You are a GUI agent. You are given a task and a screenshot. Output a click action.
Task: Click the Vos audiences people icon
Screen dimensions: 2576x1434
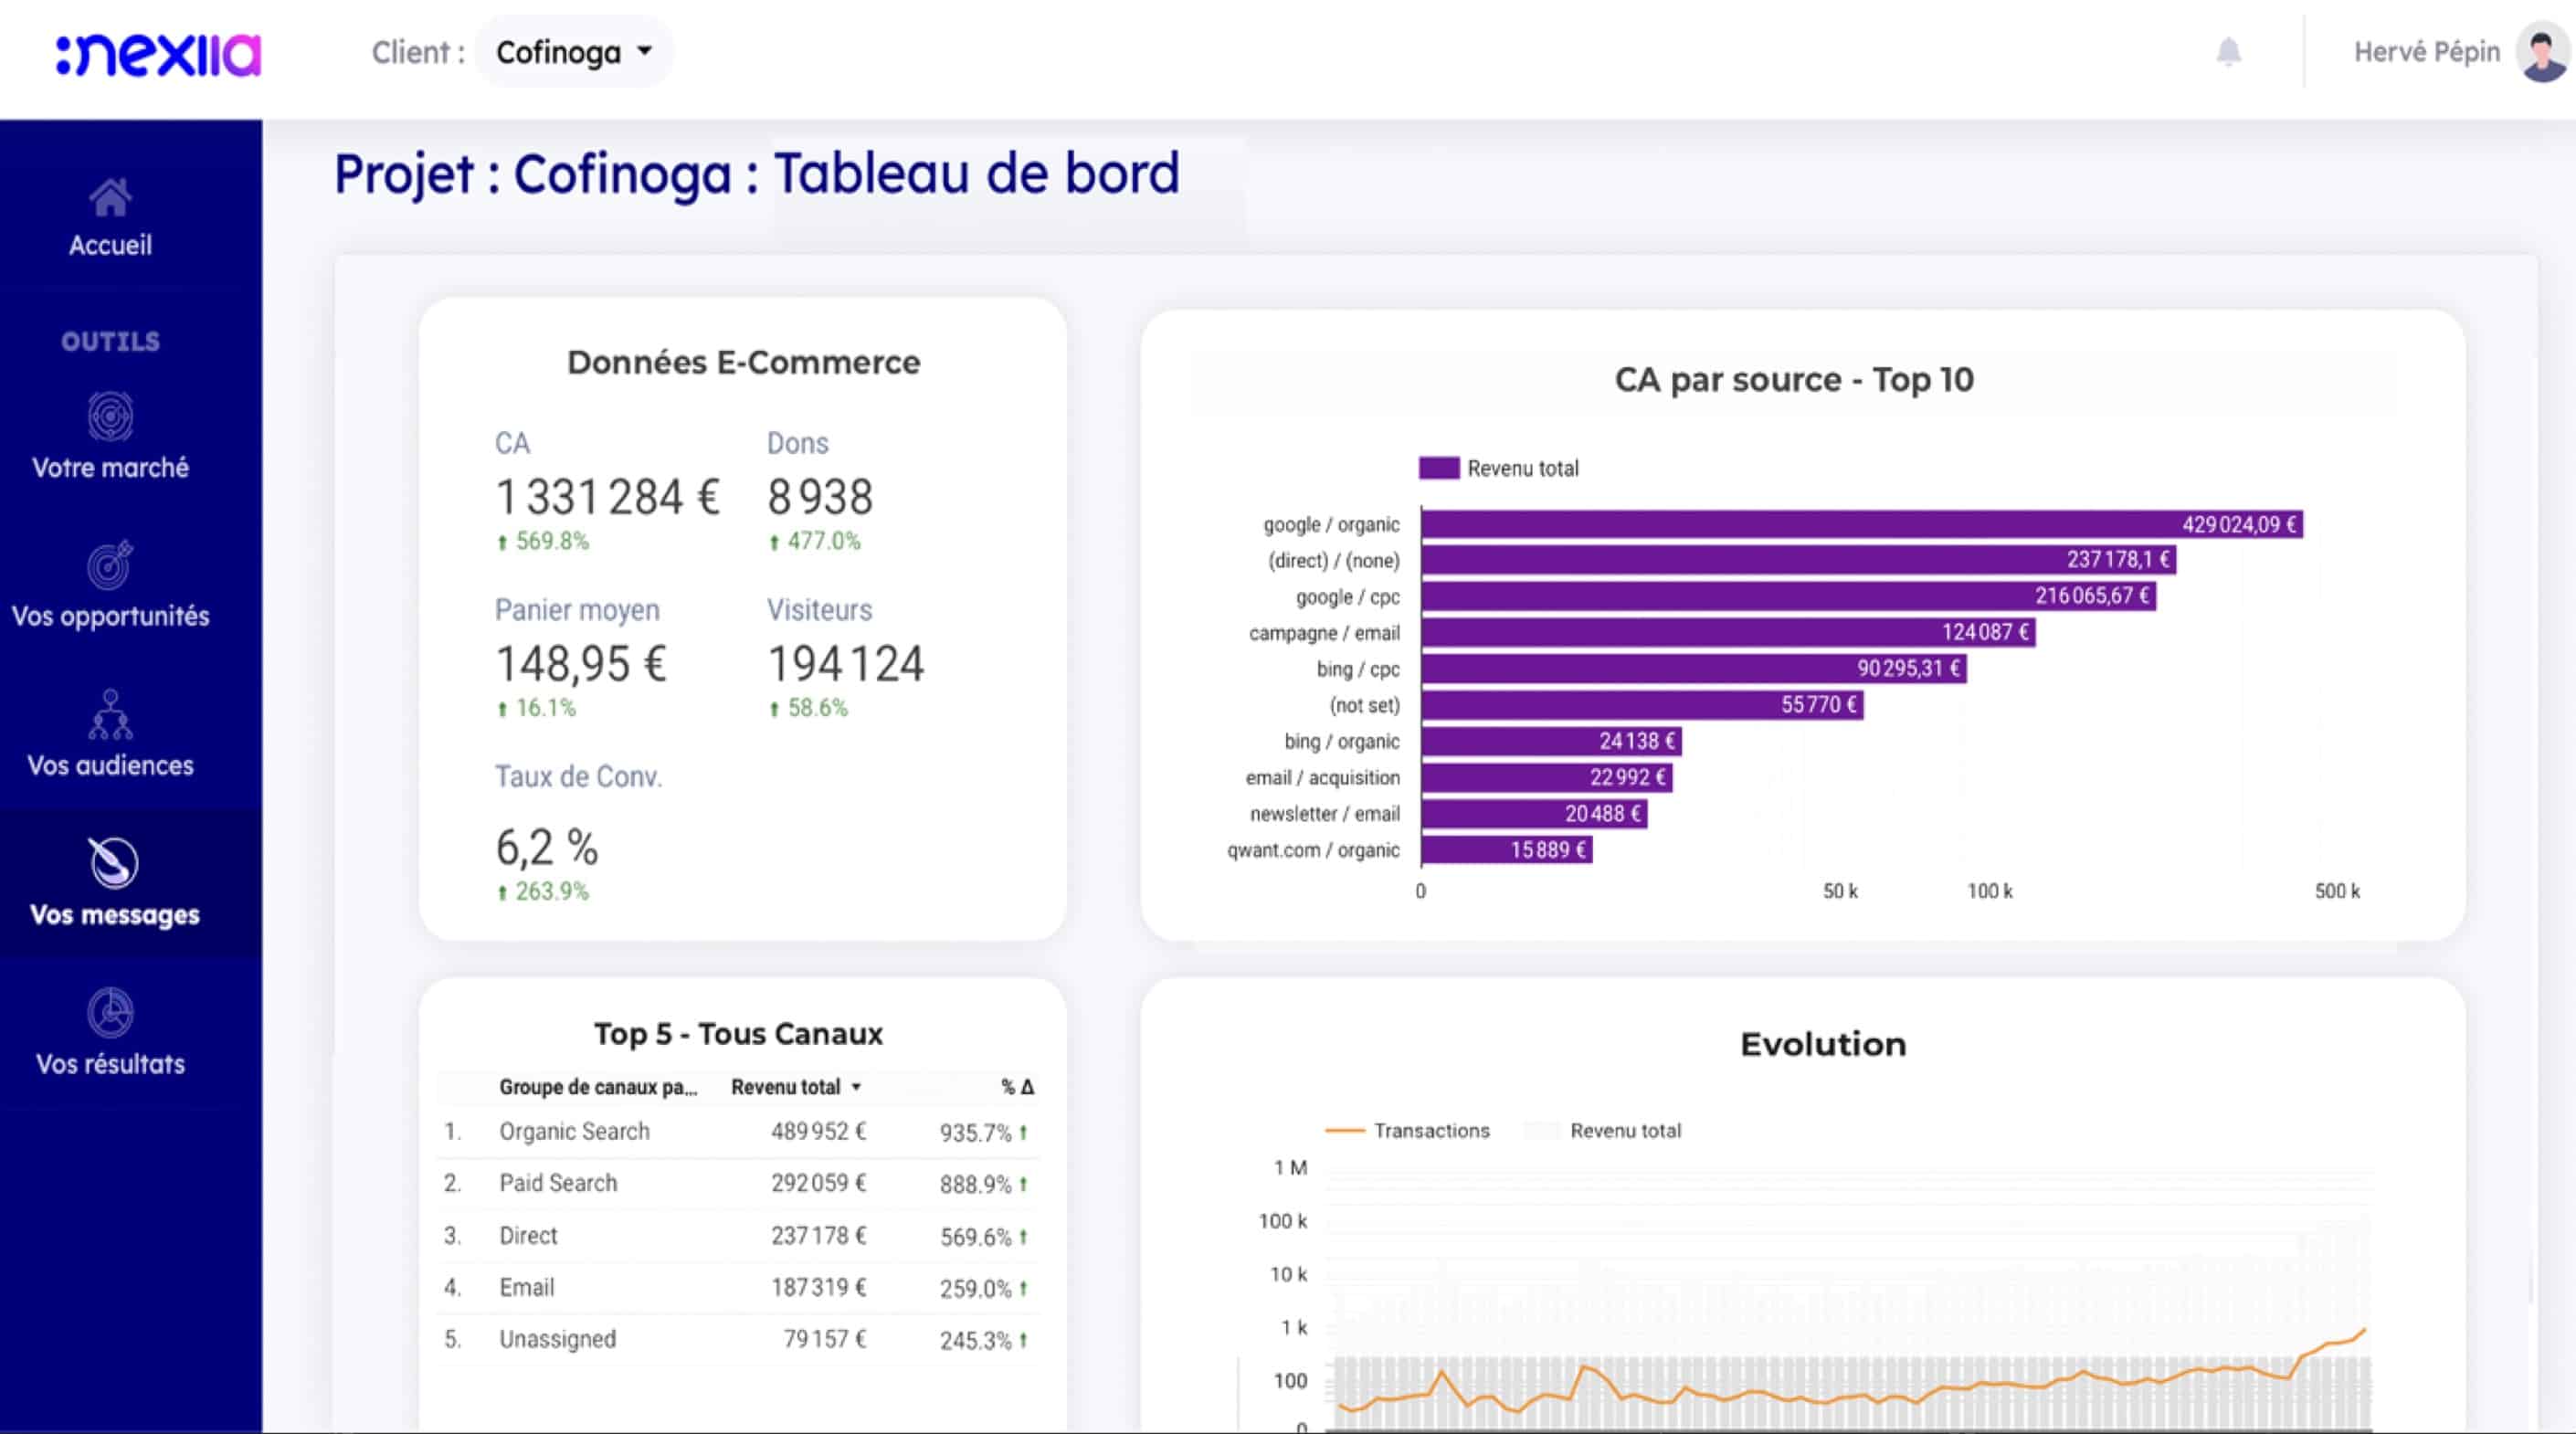[x=110, y=714]
